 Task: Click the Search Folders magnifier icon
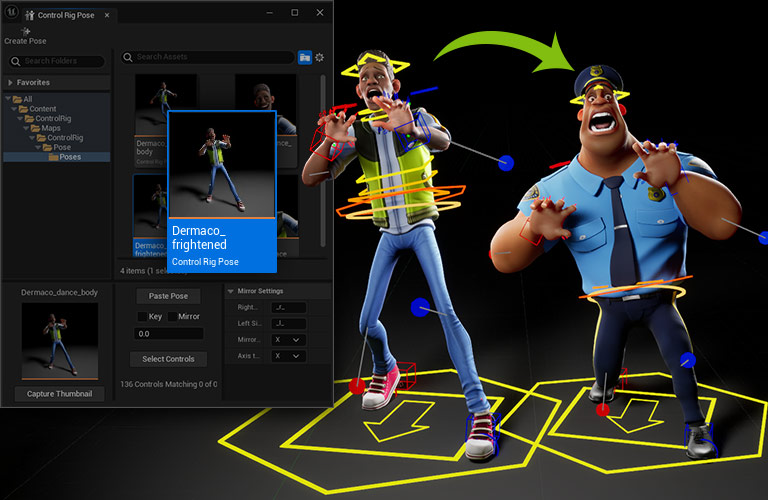[16, 61]
